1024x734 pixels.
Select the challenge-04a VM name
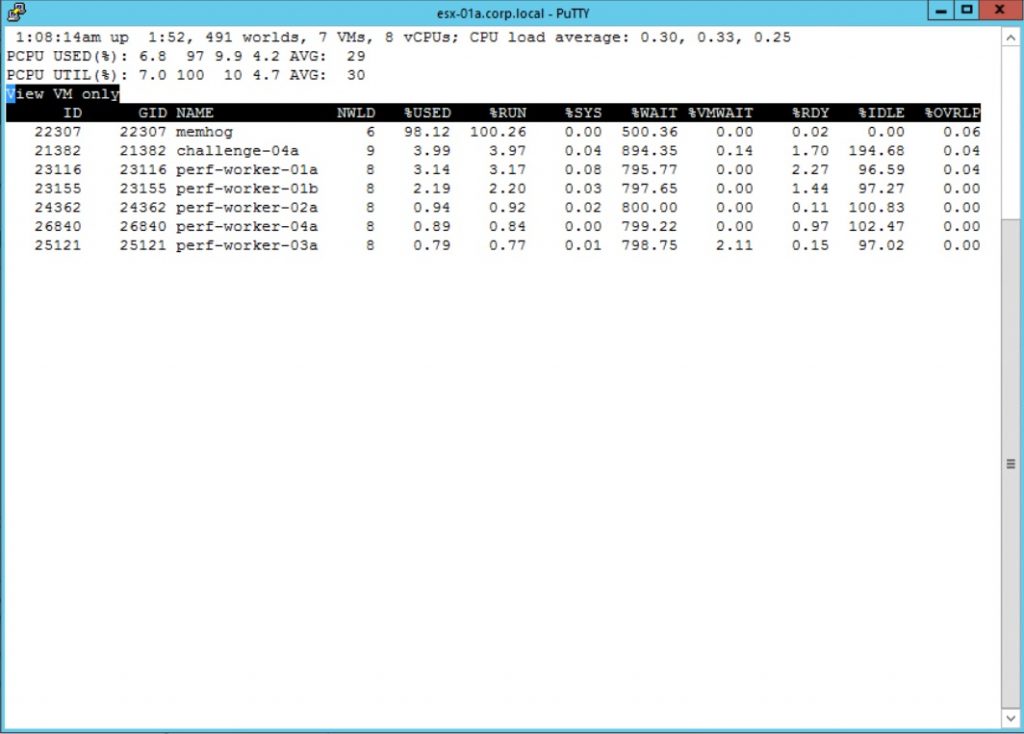(x=238, y=151)
